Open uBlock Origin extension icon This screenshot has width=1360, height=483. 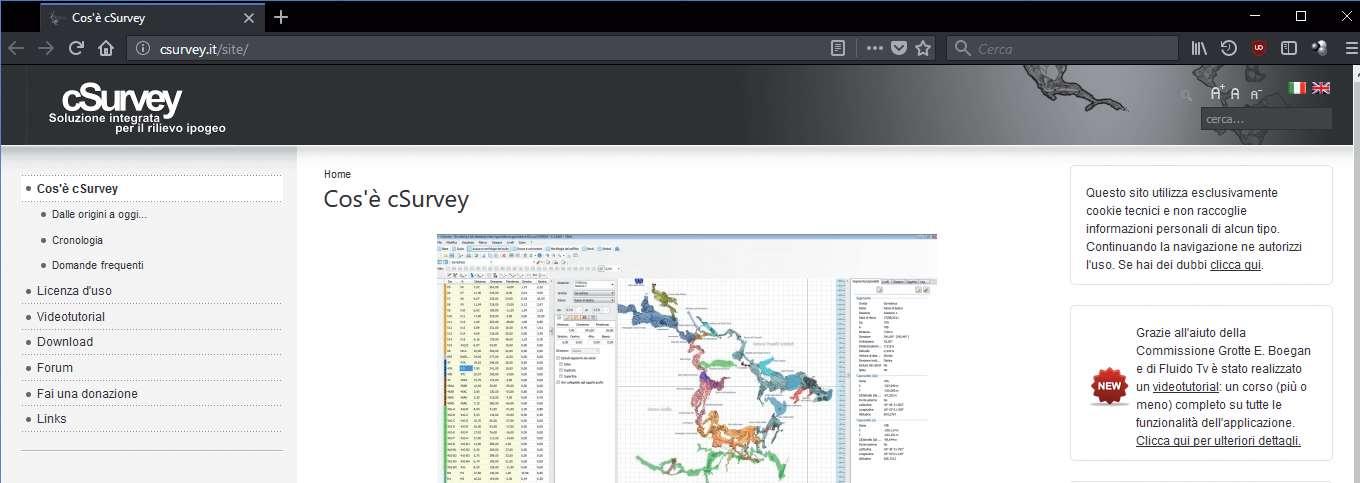(1259, 48)
